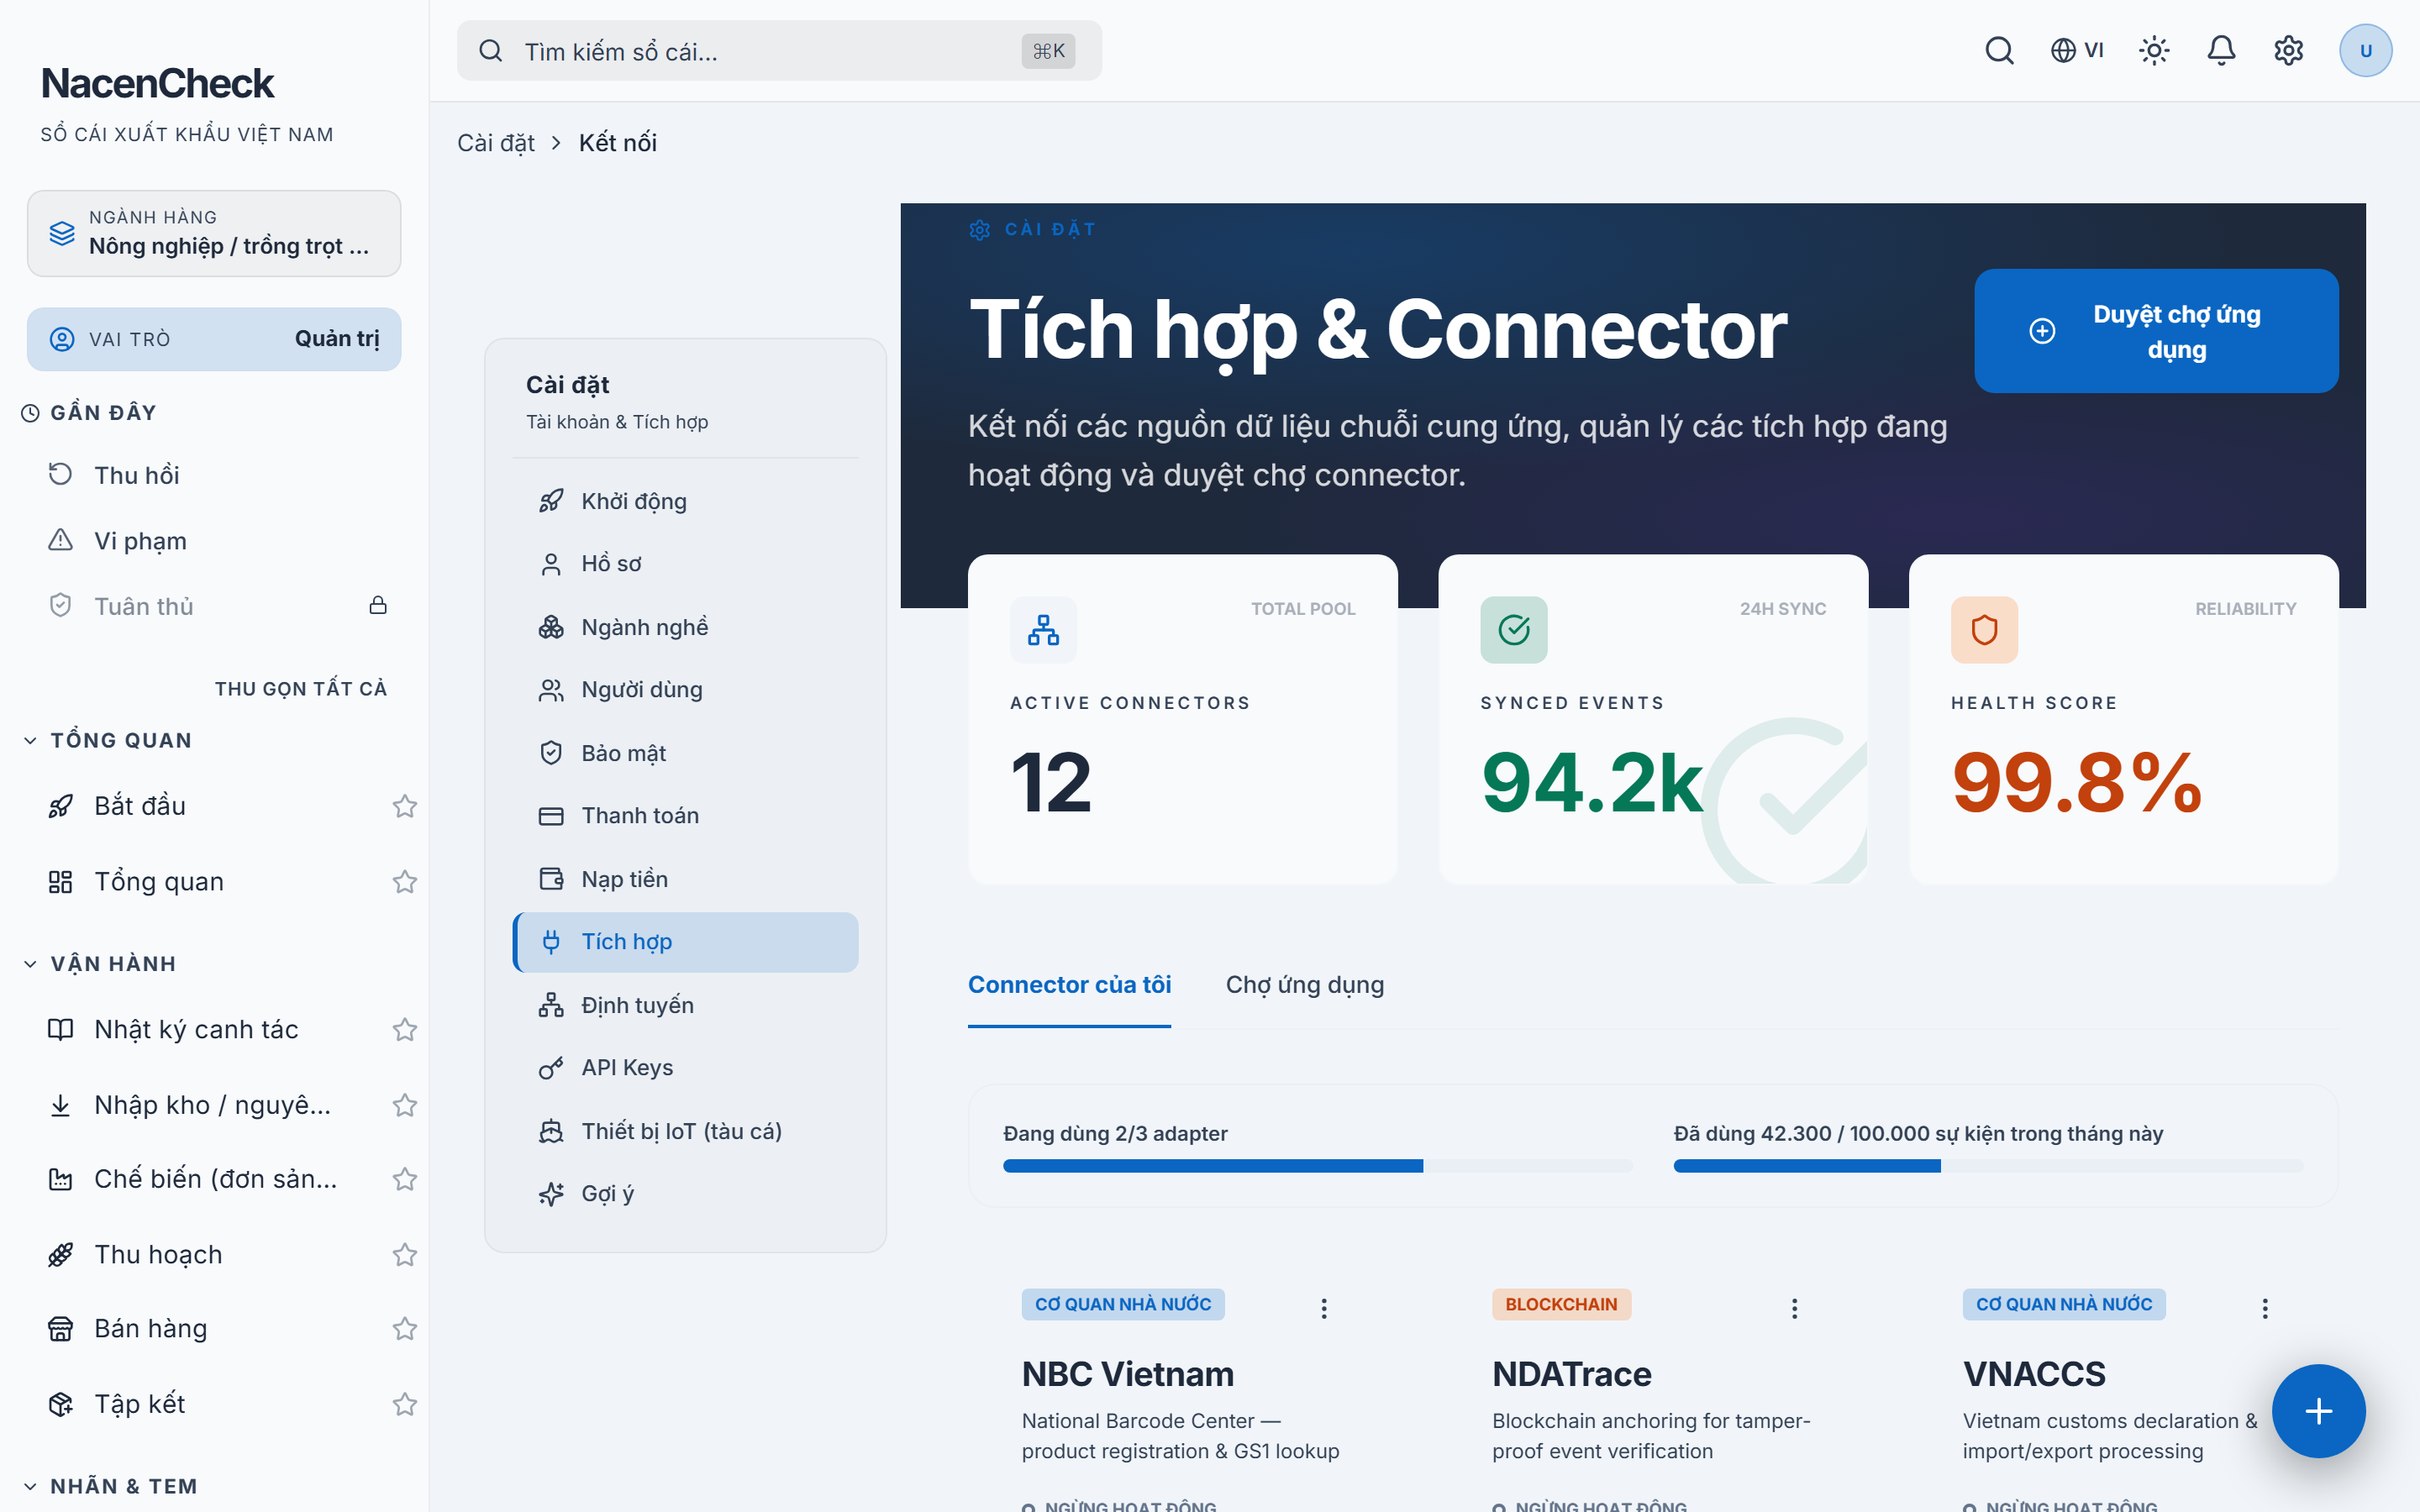Click the adapter usage progress bar
Image resolution: width=2420 pixels, height=1512 pixels.
pos(1318,1166)
